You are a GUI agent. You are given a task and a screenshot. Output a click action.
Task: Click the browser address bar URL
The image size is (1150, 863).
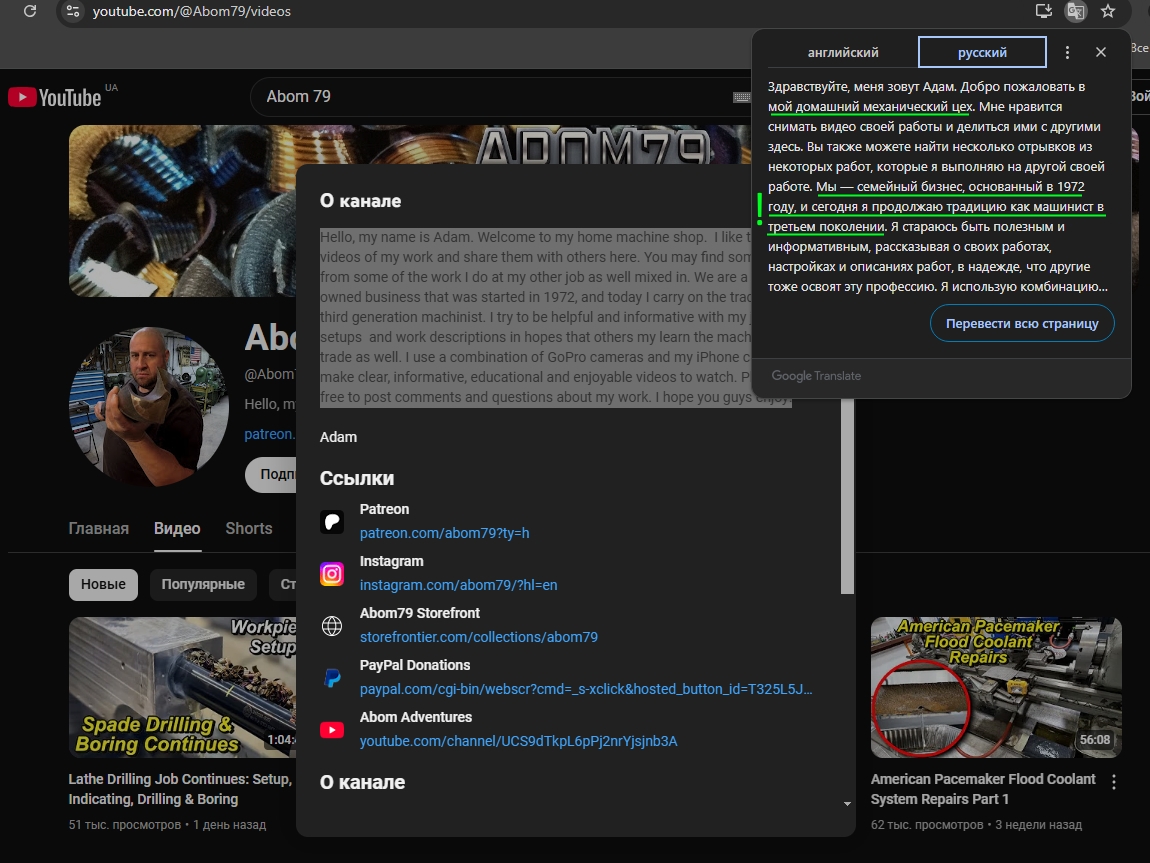point(191,11)
